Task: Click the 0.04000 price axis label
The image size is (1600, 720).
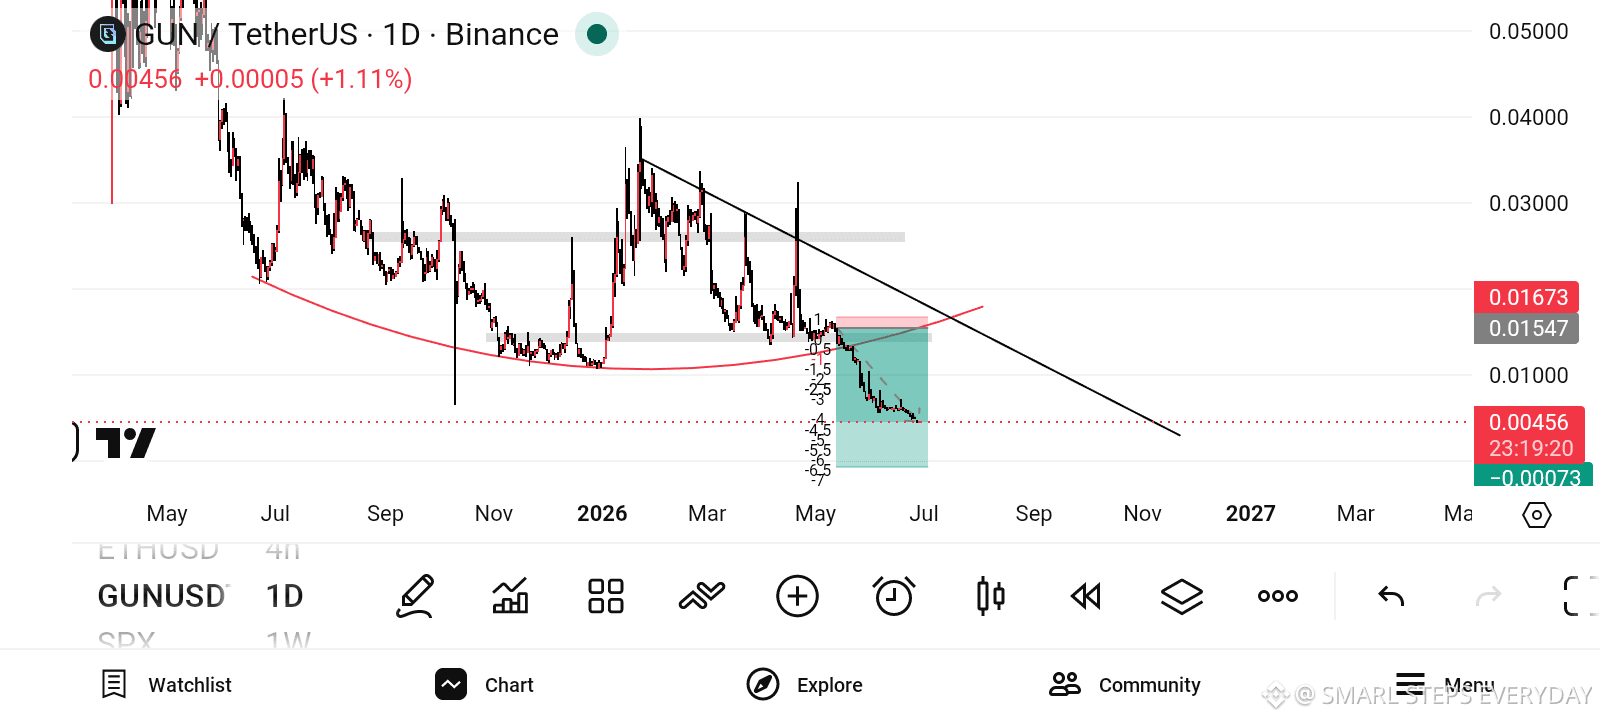Action: click(x=1528, y=118)
